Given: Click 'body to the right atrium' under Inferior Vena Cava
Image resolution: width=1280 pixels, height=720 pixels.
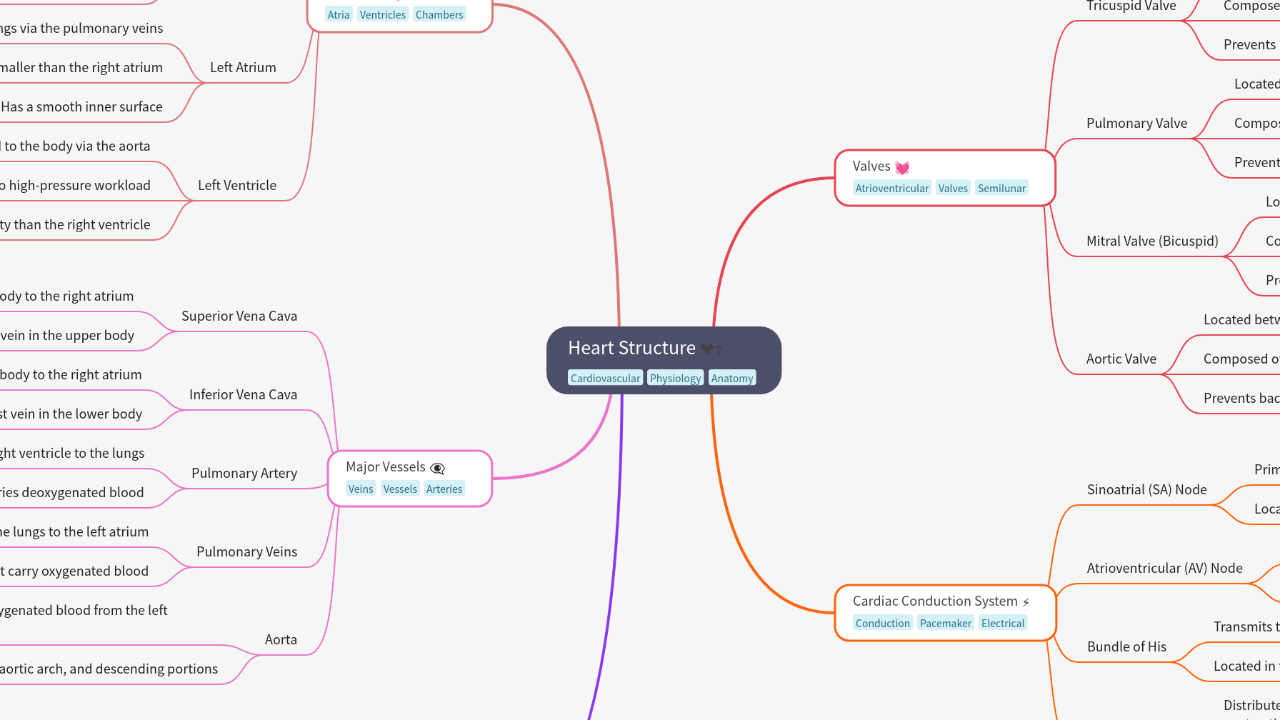Looking at the screenshot, I should [x=71, y=375].
